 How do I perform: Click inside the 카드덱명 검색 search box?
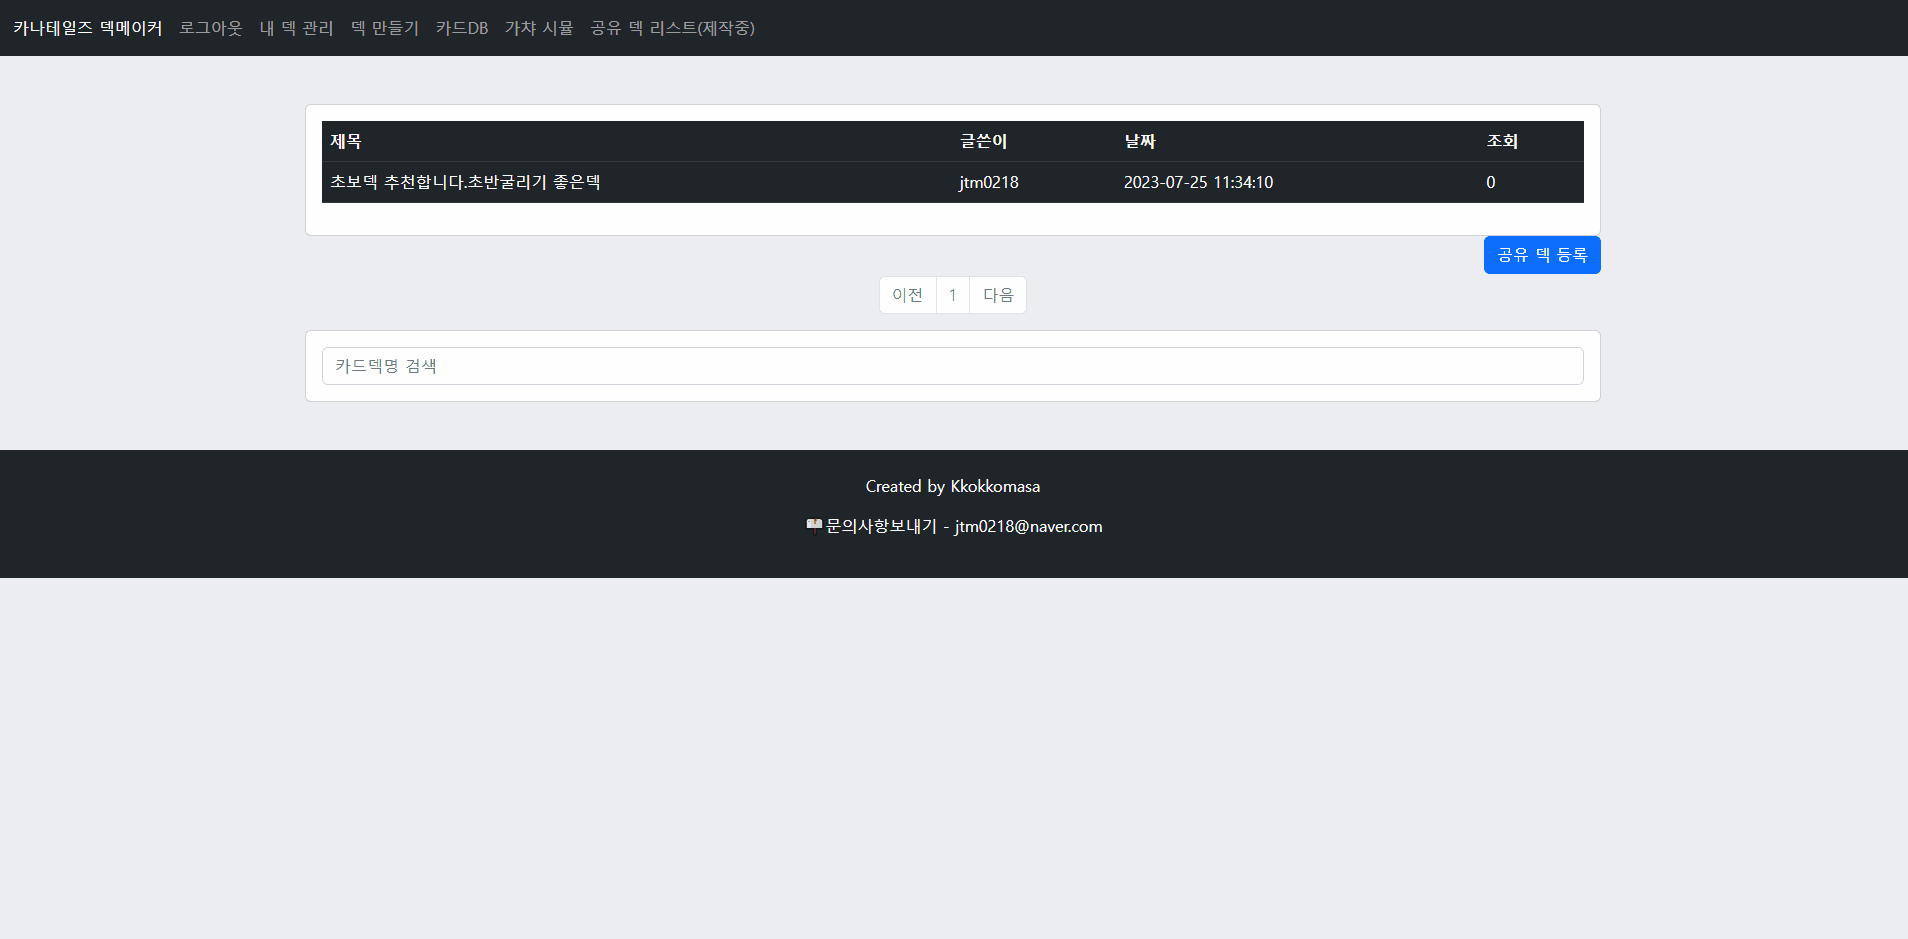point(951,365)
